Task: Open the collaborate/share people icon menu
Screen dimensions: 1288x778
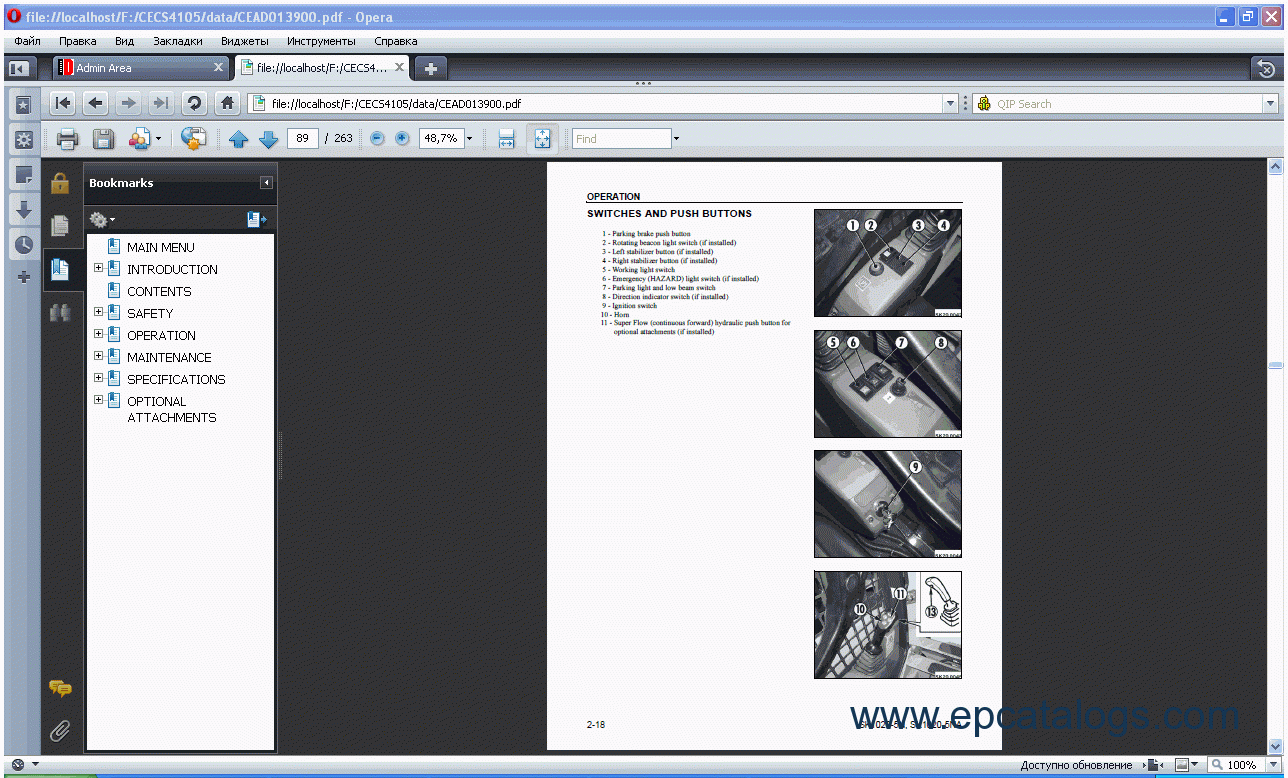Action: click(x=144, y=139)
